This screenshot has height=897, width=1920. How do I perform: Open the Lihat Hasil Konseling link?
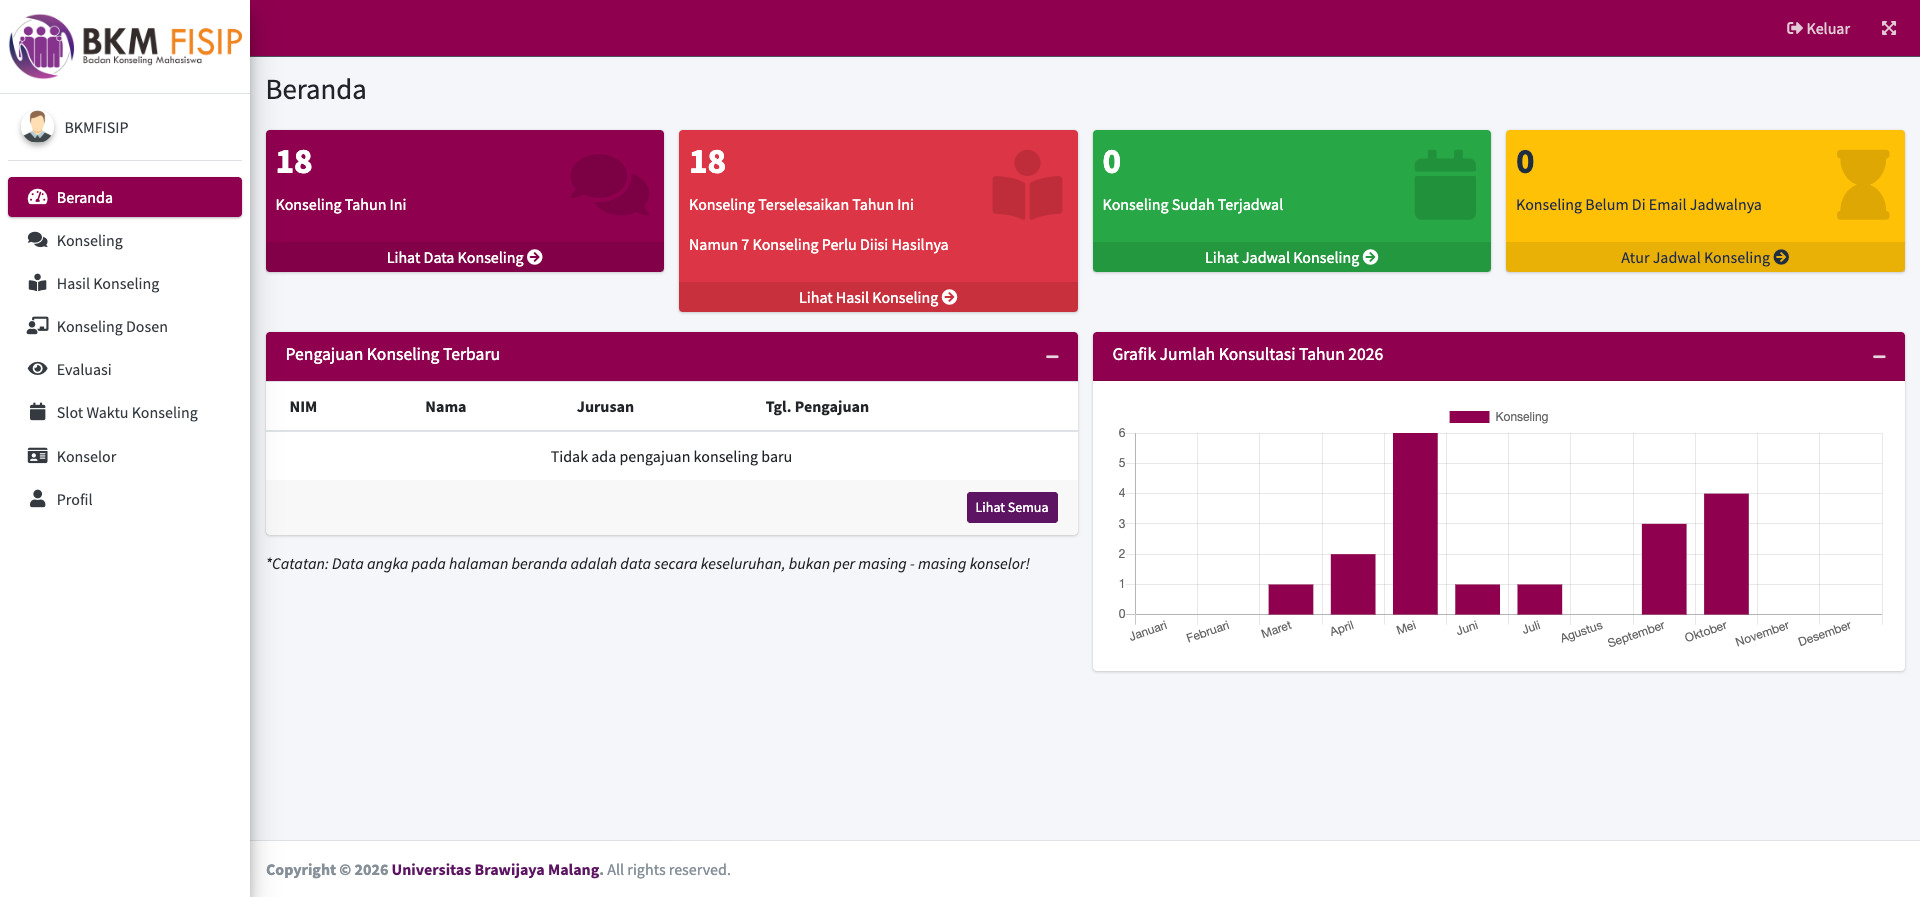pyautogui.click(x=878, y=297)
